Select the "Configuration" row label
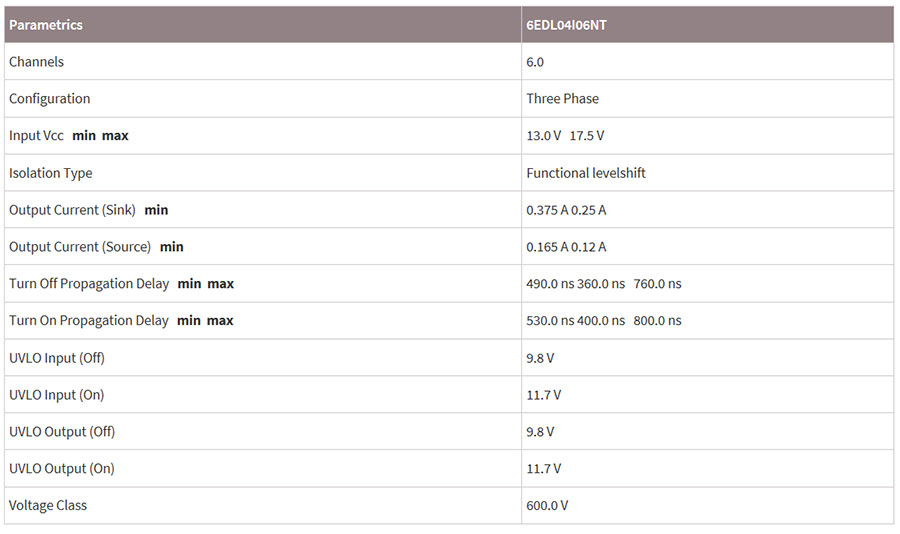The image size is (900, 534). 49,99
